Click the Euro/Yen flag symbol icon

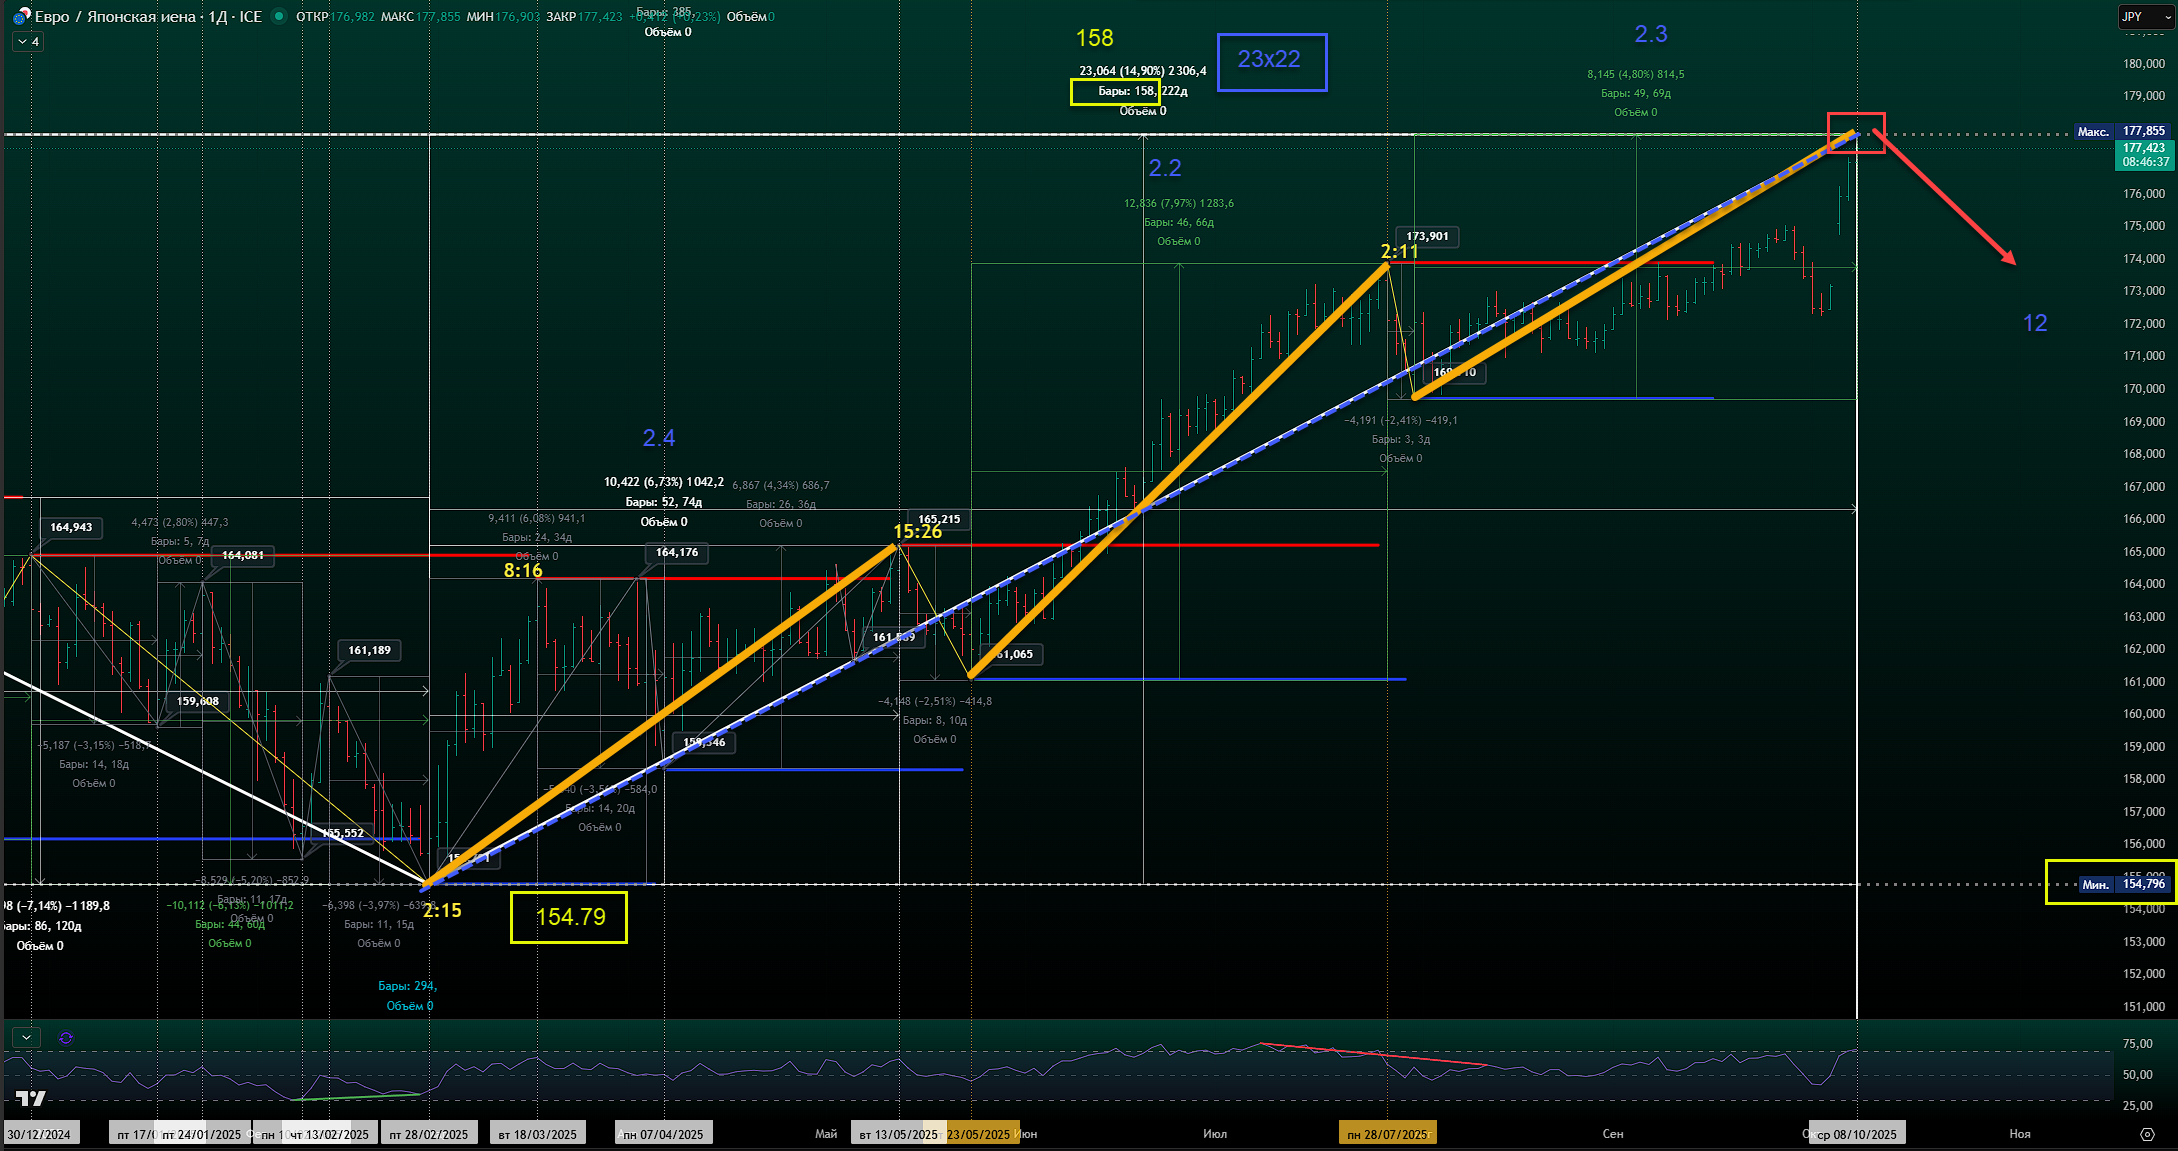click(x=20, y=16)
